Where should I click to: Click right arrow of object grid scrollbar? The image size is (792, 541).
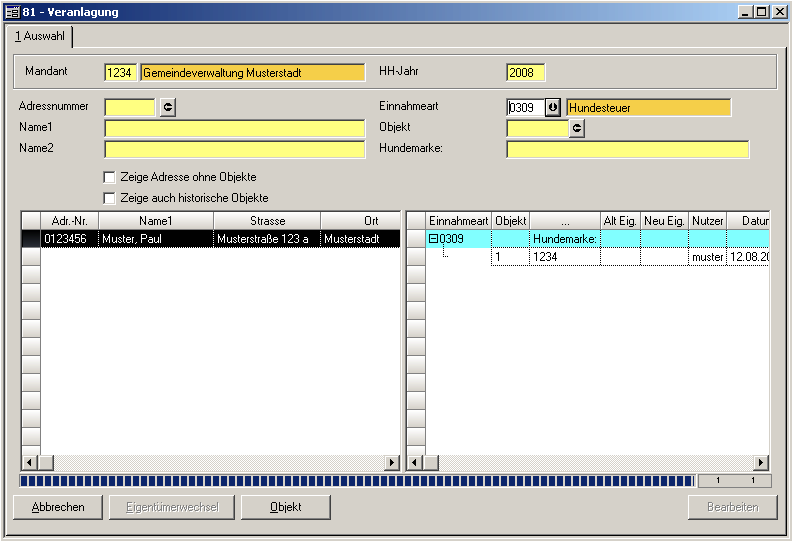[761, 463]
